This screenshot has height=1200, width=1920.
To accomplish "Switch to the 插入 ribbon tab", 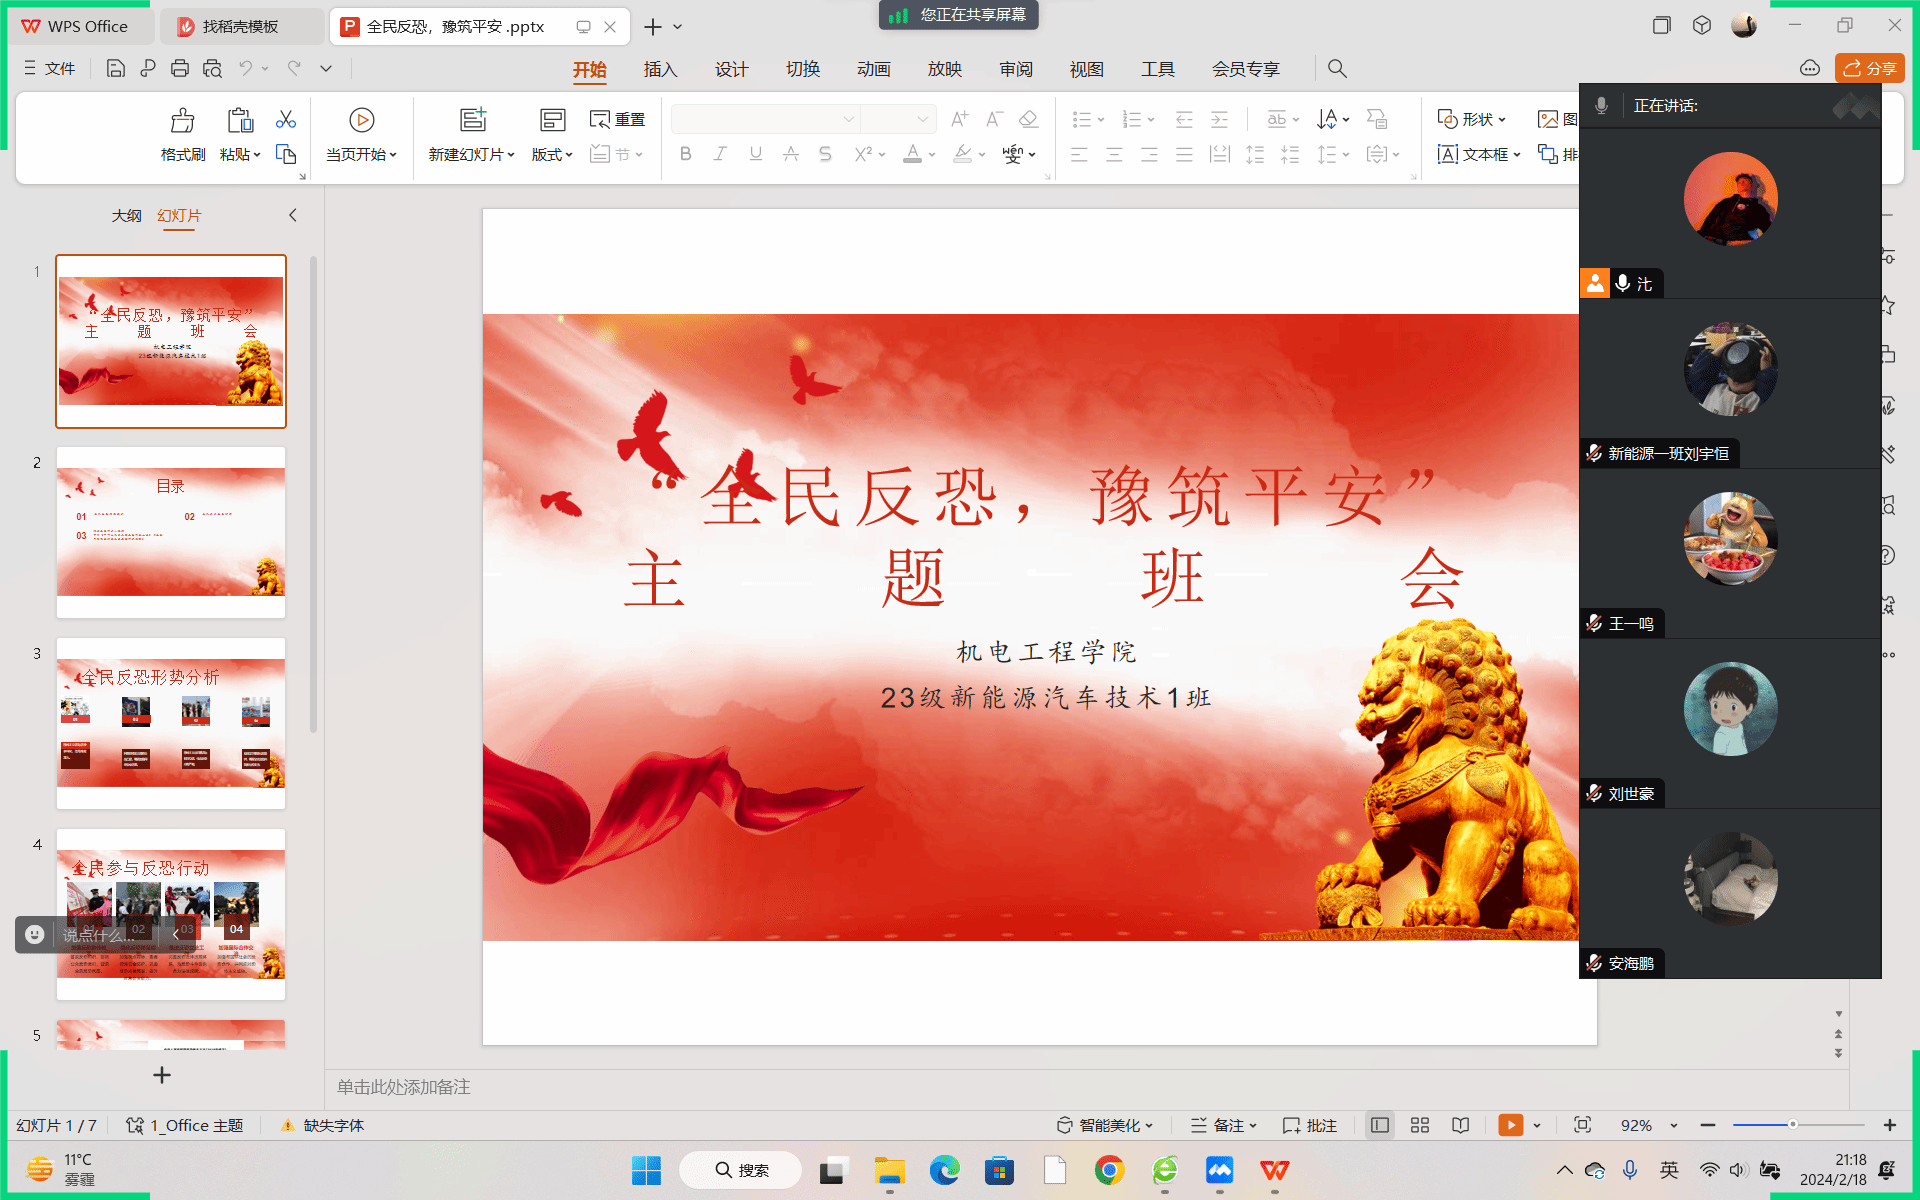I will [660, 69].
